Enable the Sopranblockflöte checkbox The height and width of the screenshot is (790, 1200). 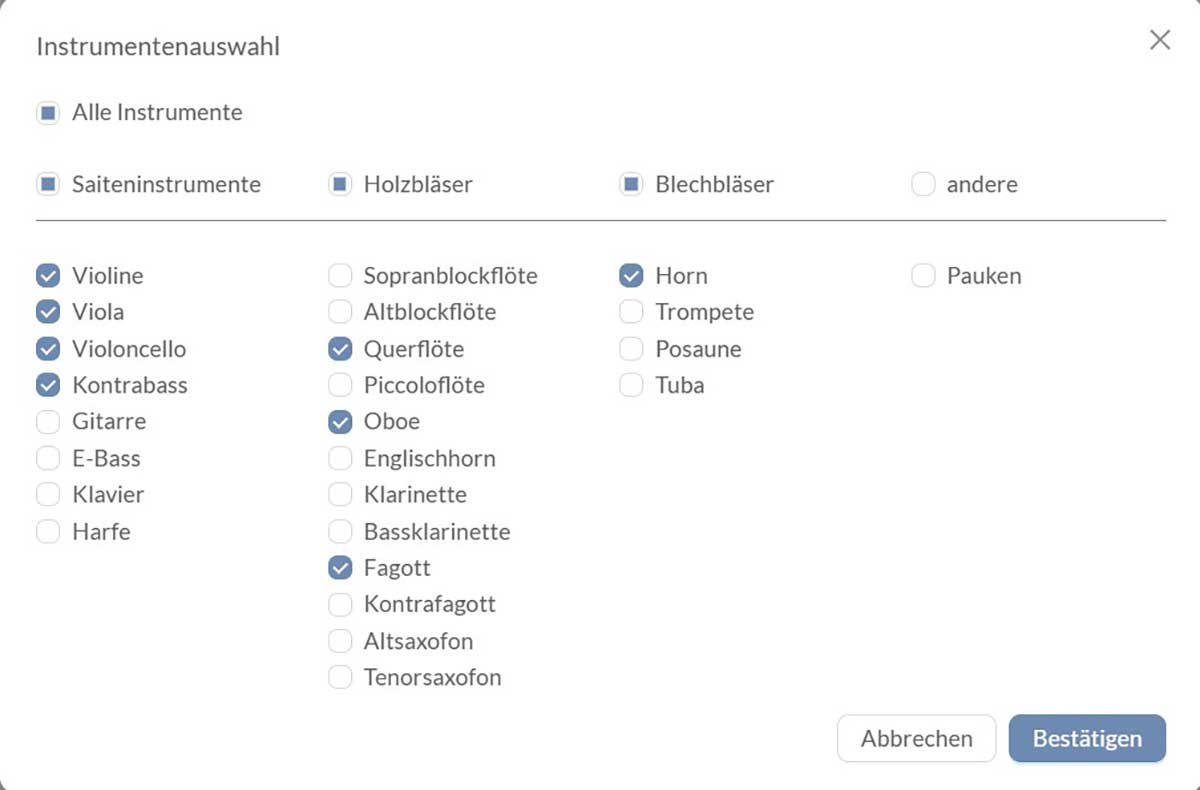tap(340, 276)
